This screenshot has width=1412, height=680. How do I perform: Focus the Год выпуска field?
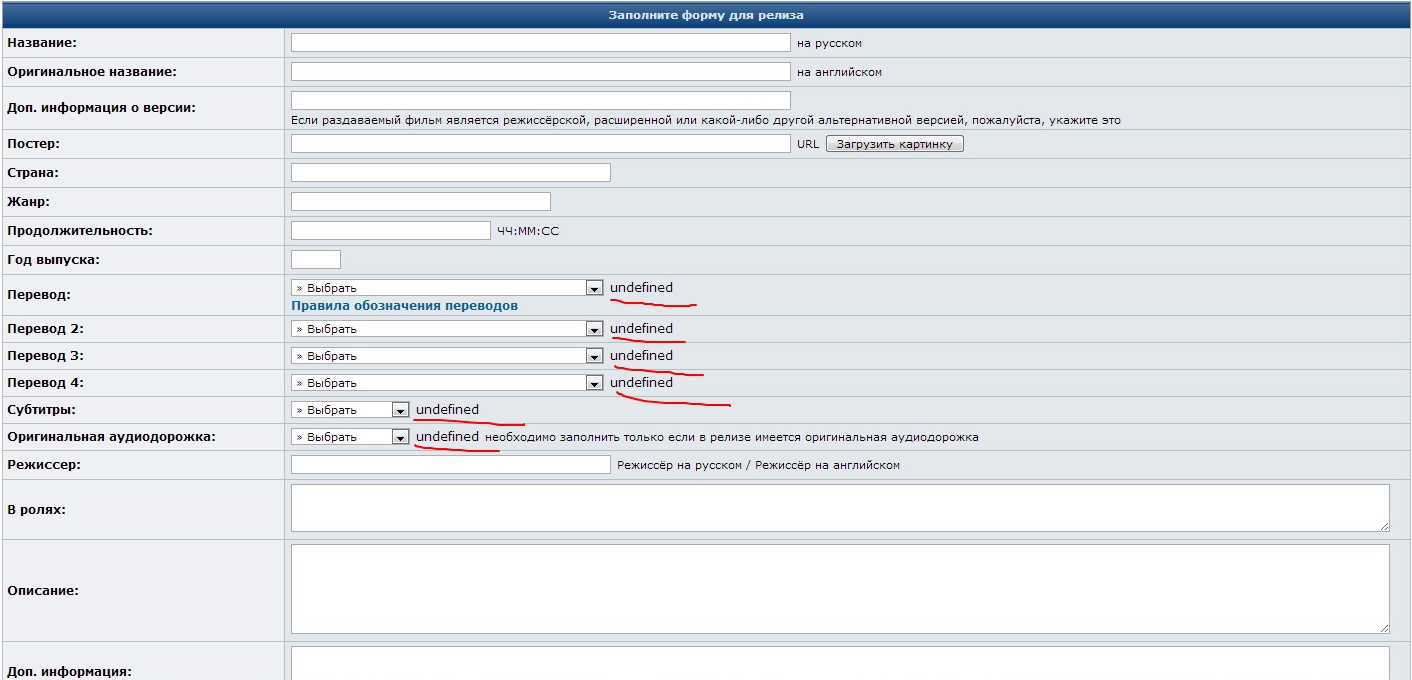(x=315, y=260)
